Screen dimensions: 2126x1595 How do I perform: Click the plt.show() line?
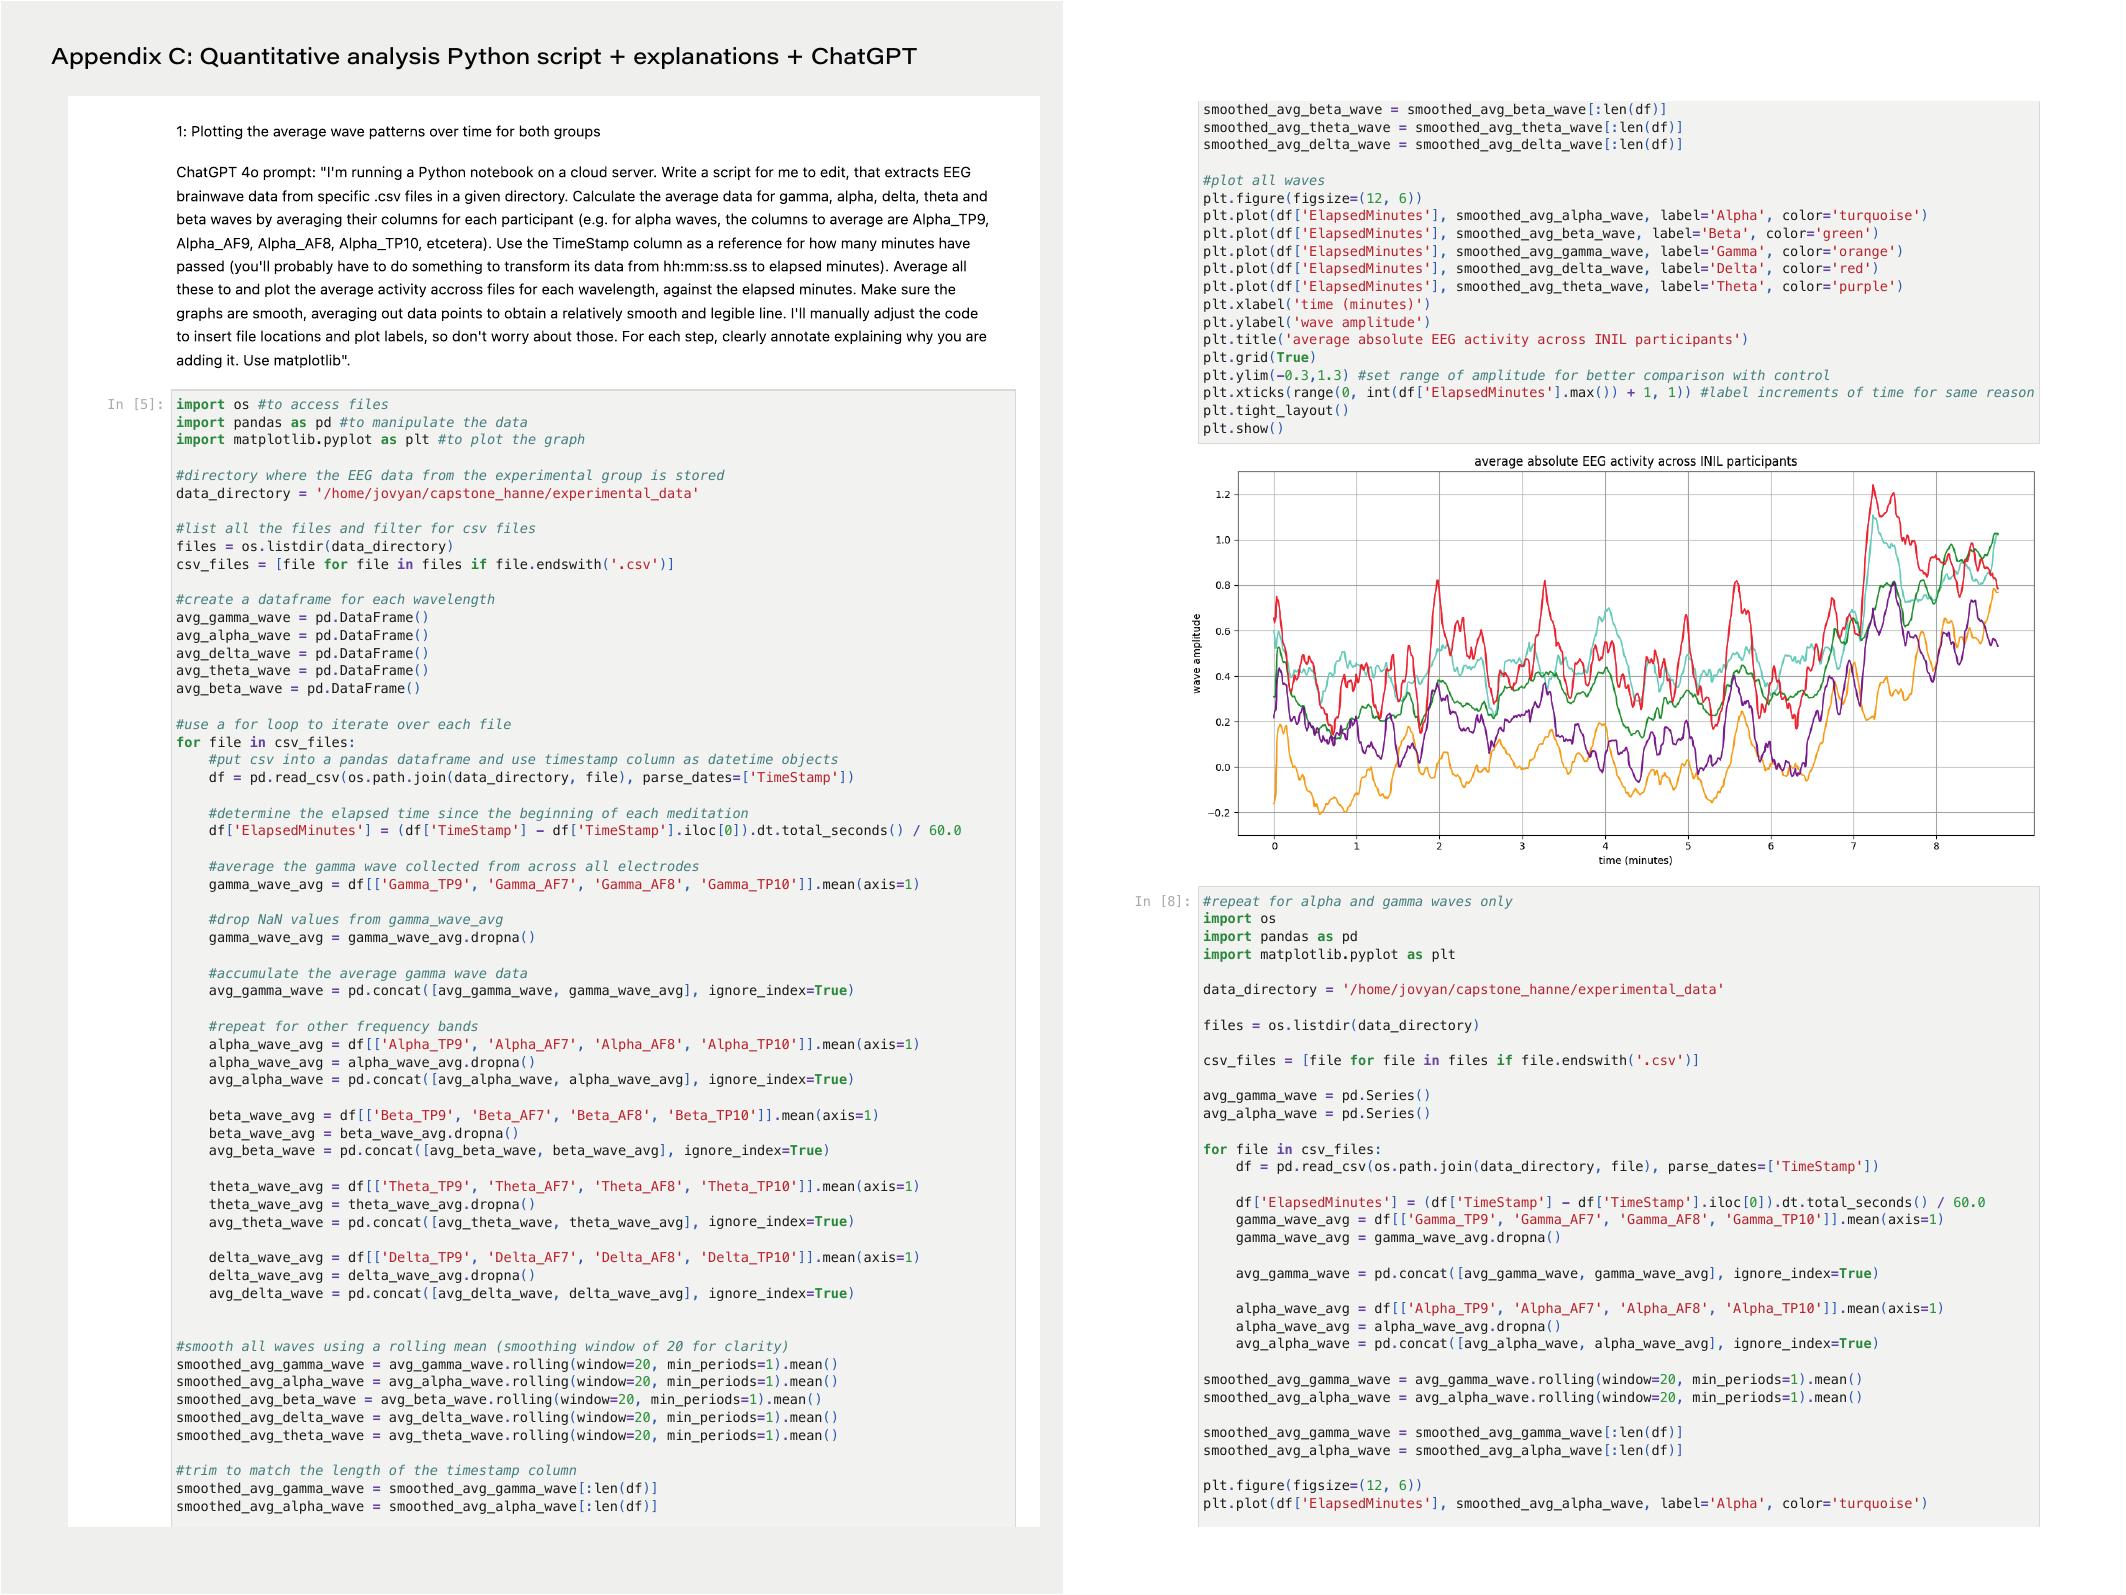tap(1243, 428)
